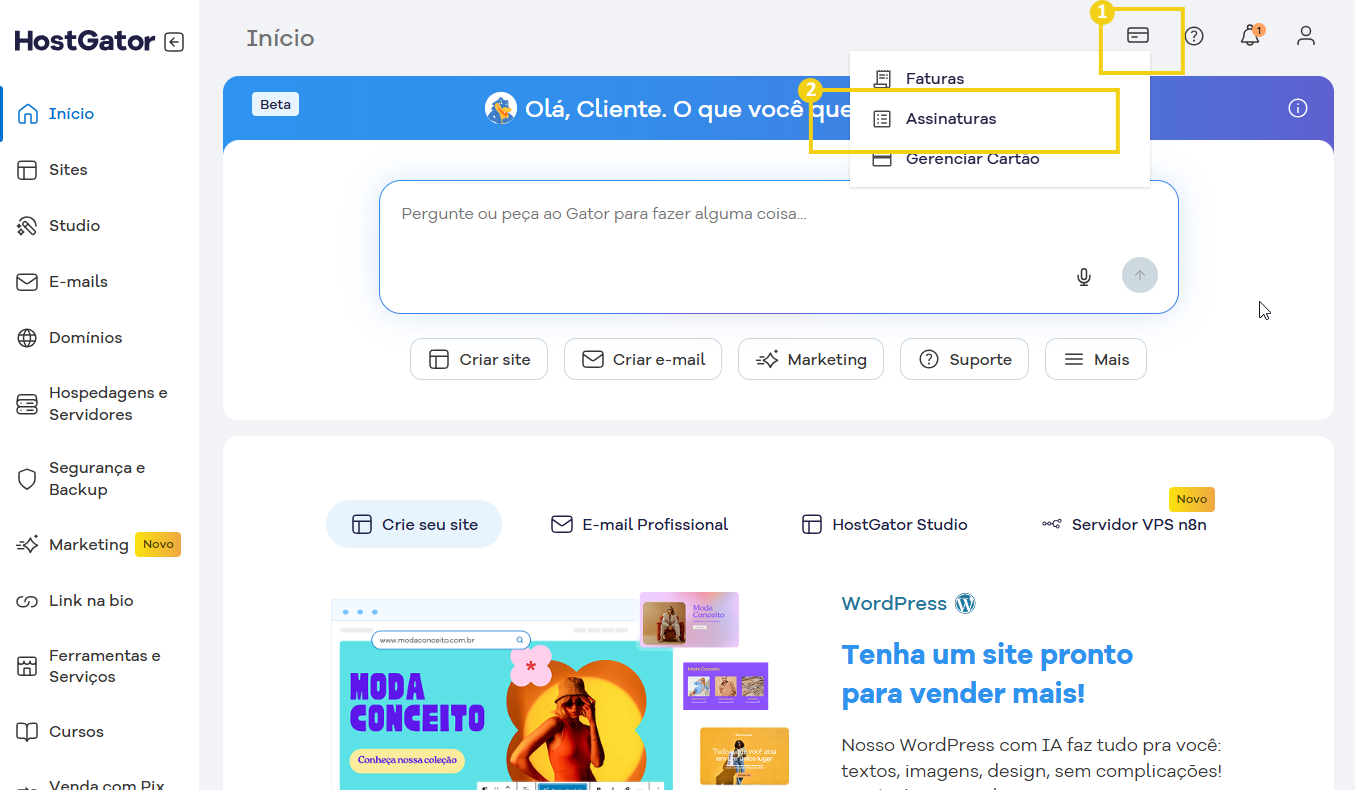1355x790 pixels.
Task: Select Faturas from the dropdown menu
Action: pos(934,78)
